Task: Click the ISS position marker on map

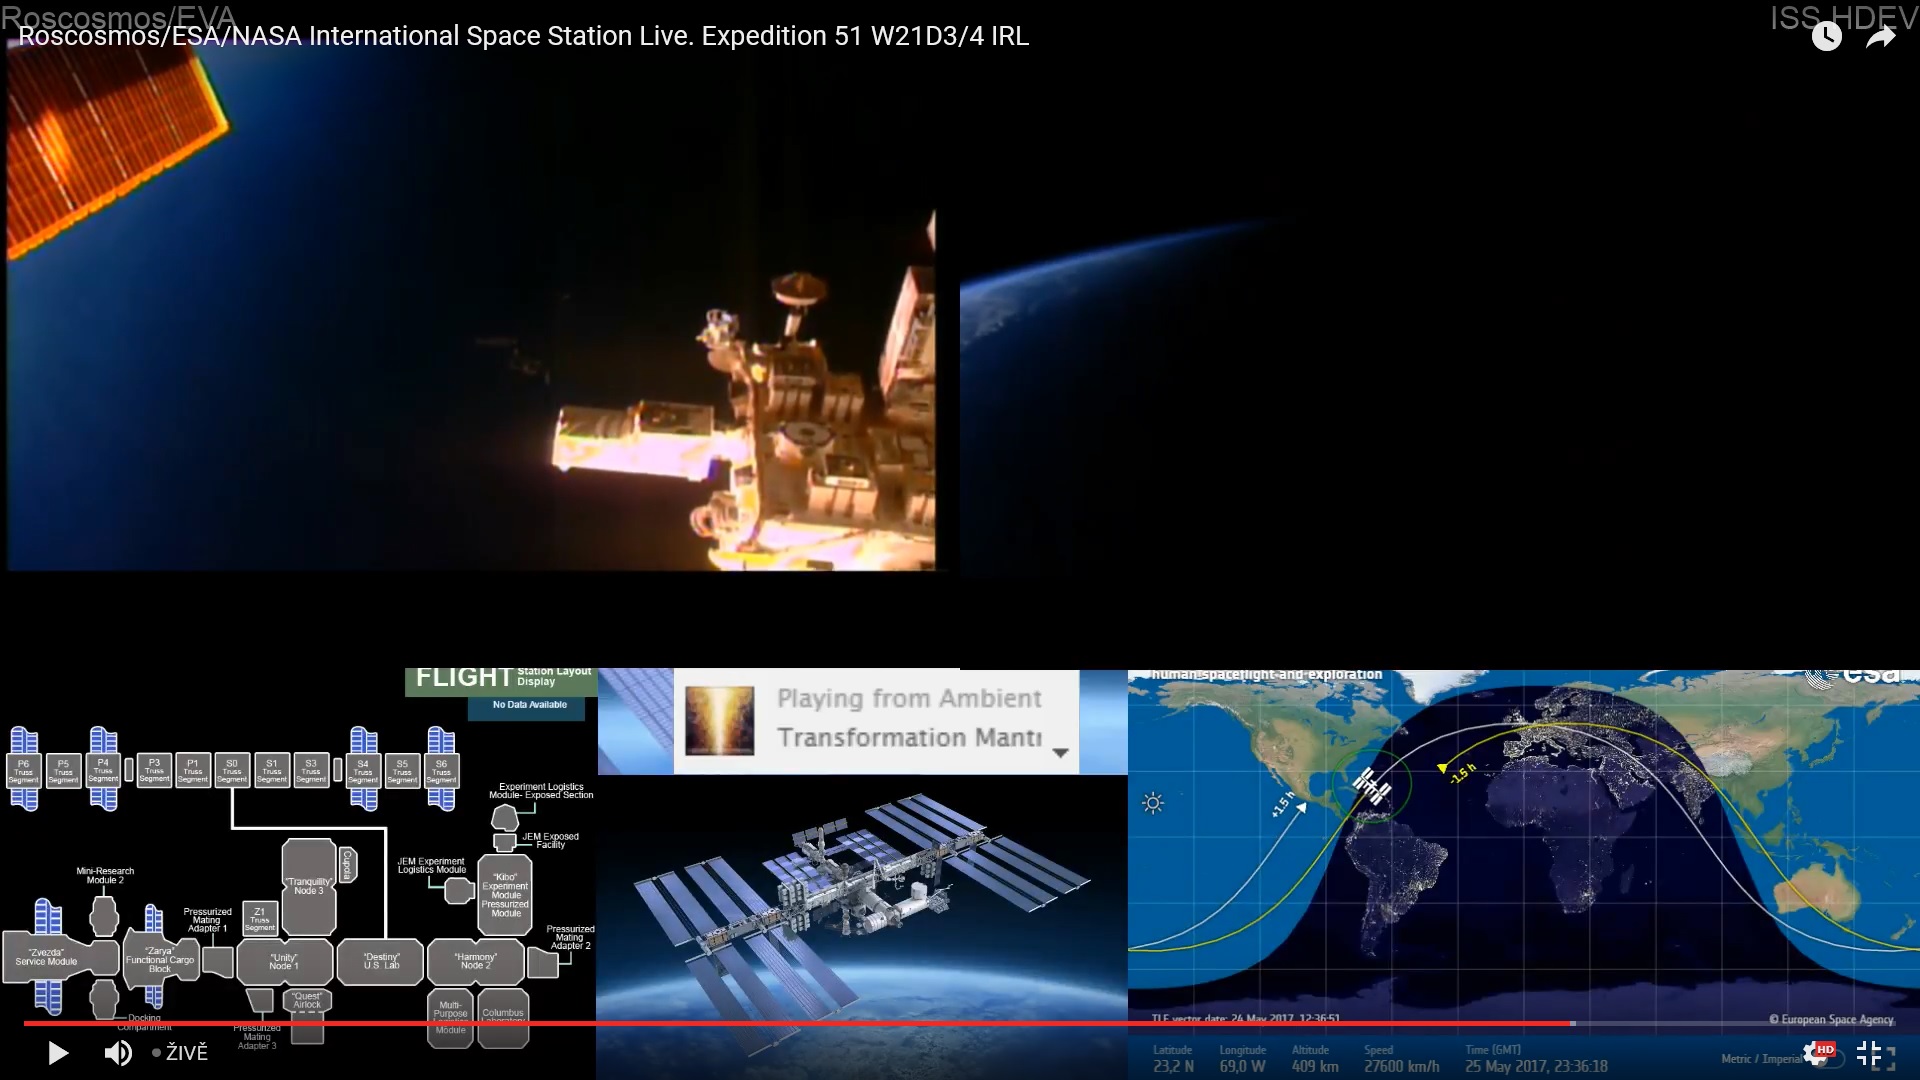Action: tap(1372, 786)
